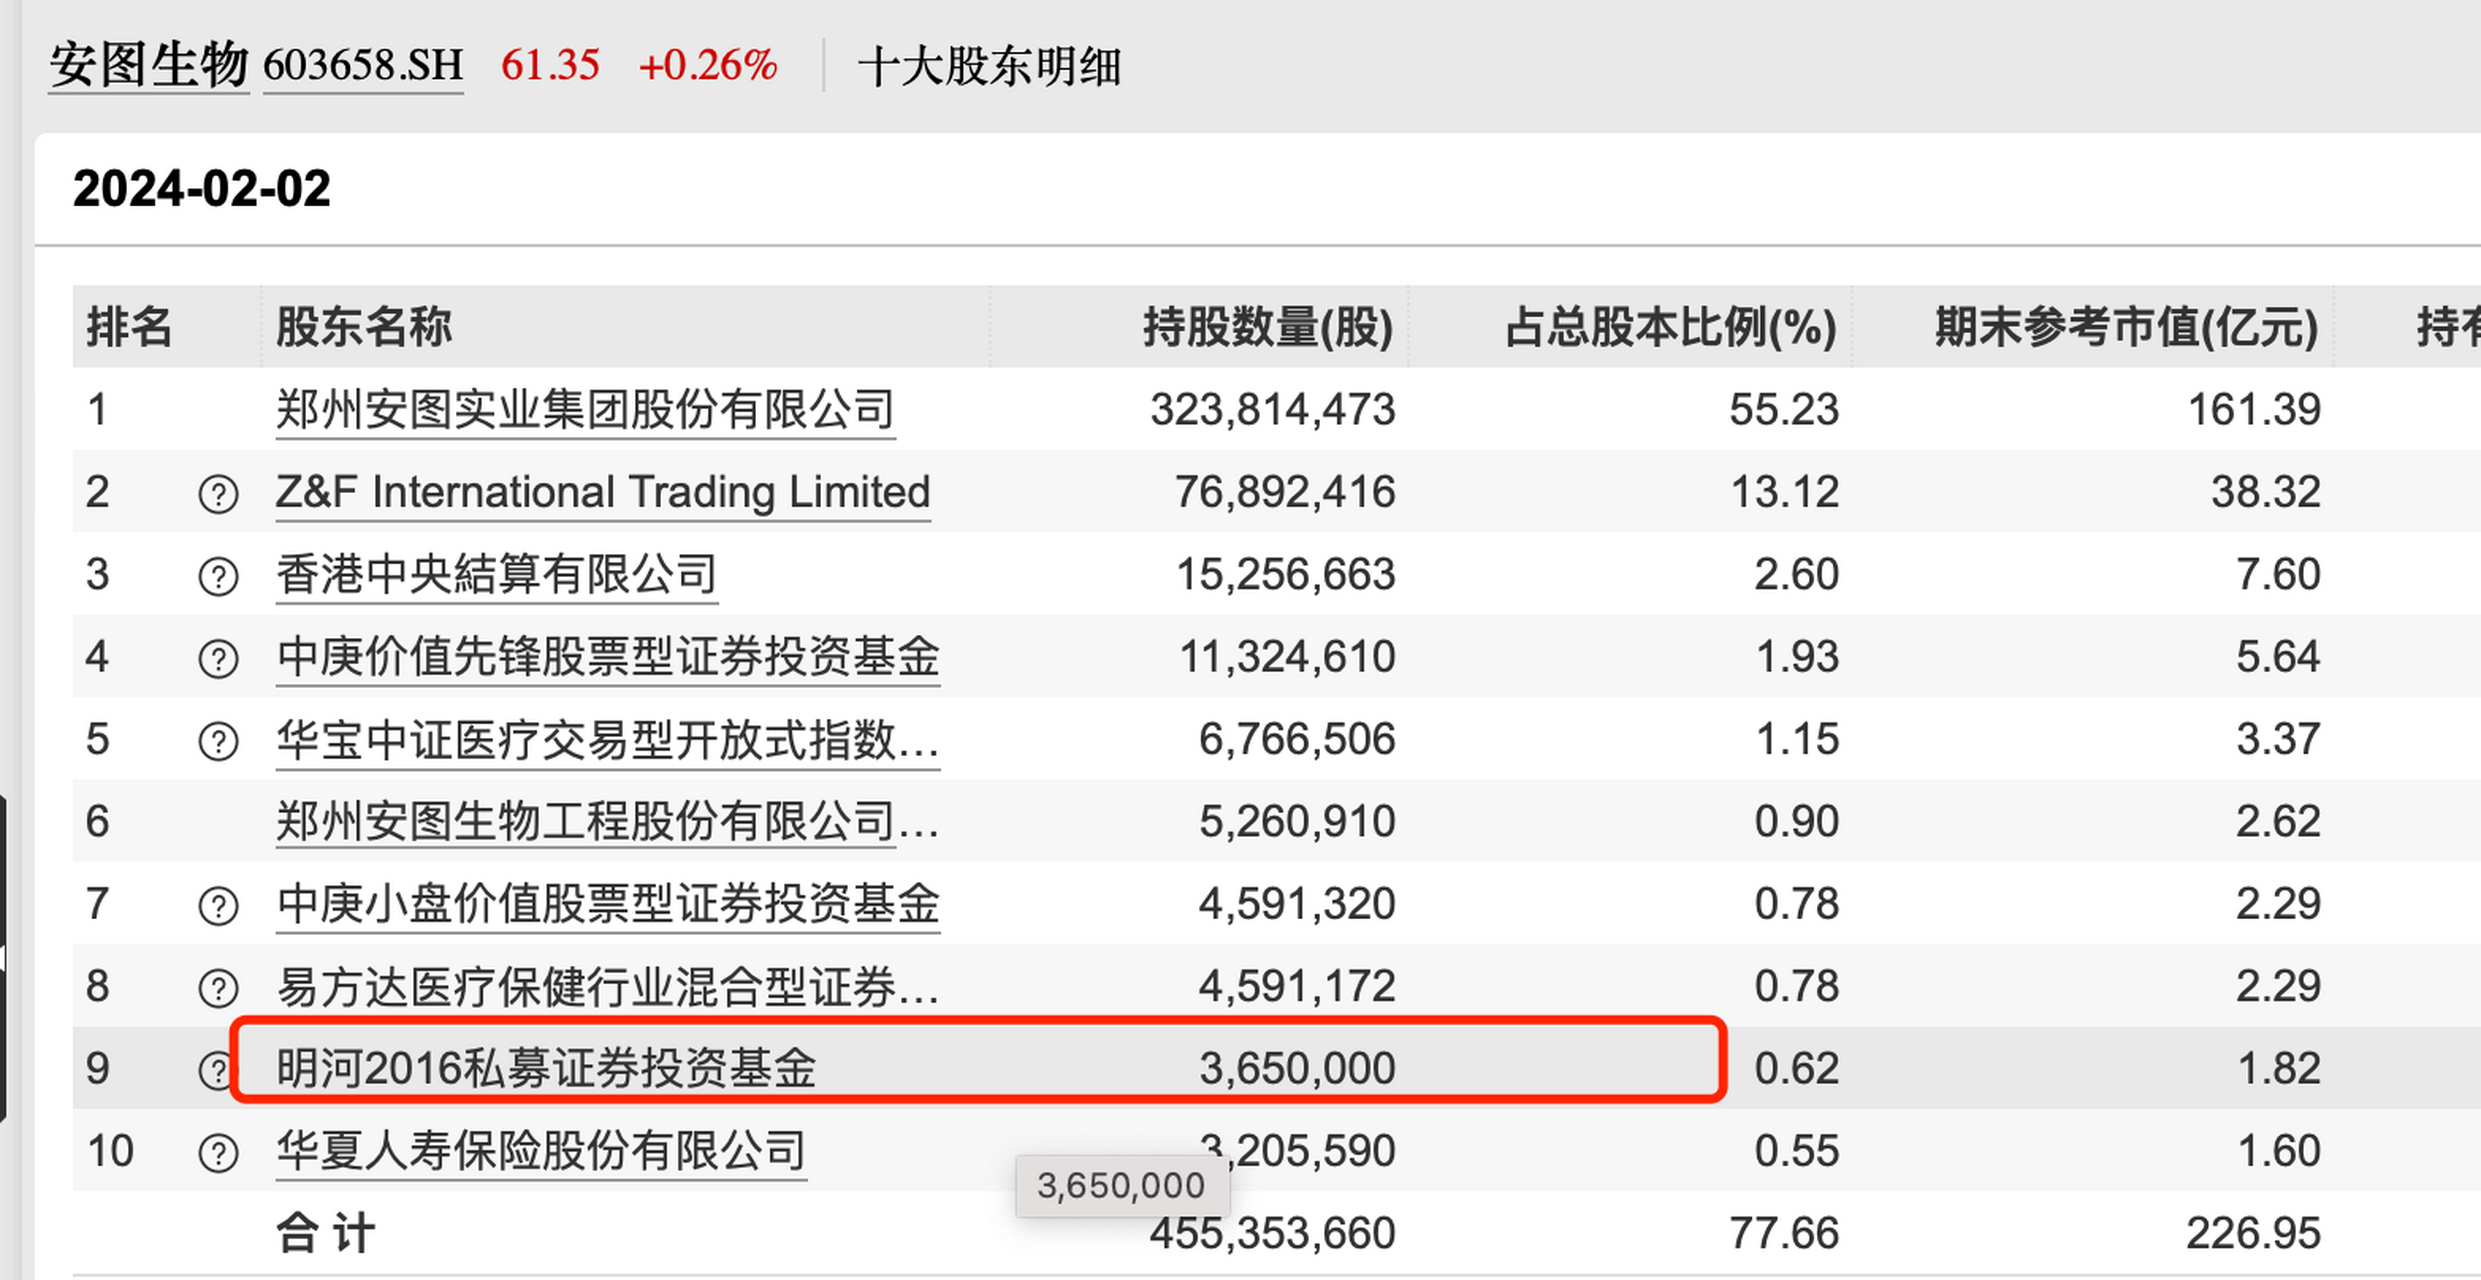Select market value 7.60
This screenshot has height=1280, width=2481.
(2278, 575)
